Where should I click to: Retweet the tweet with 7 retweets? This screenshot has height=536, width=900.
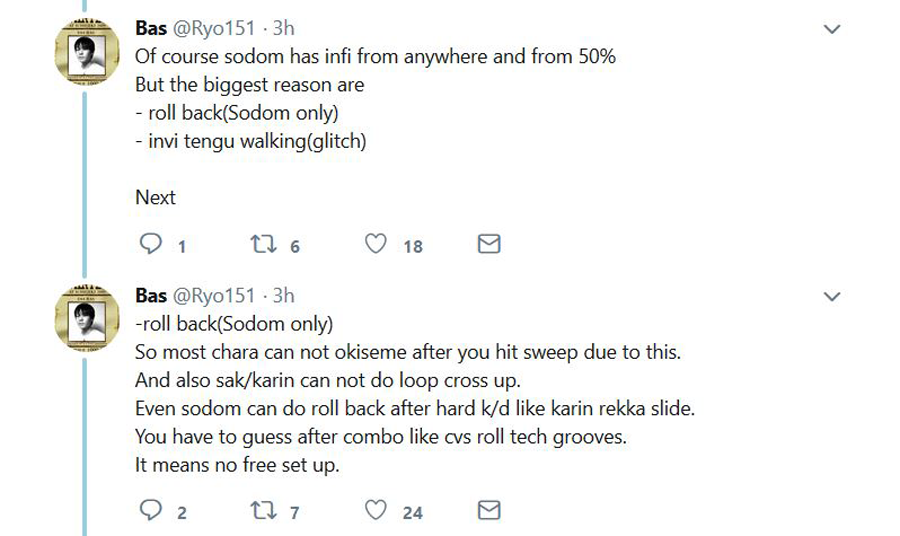click(x=263, y=511)
